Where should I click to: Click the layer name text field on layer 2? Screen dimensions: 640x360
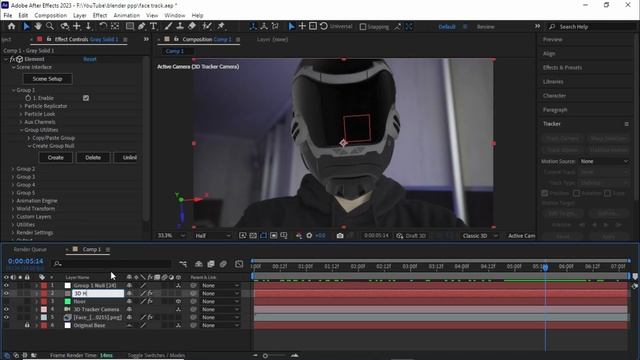pos(98,293)
